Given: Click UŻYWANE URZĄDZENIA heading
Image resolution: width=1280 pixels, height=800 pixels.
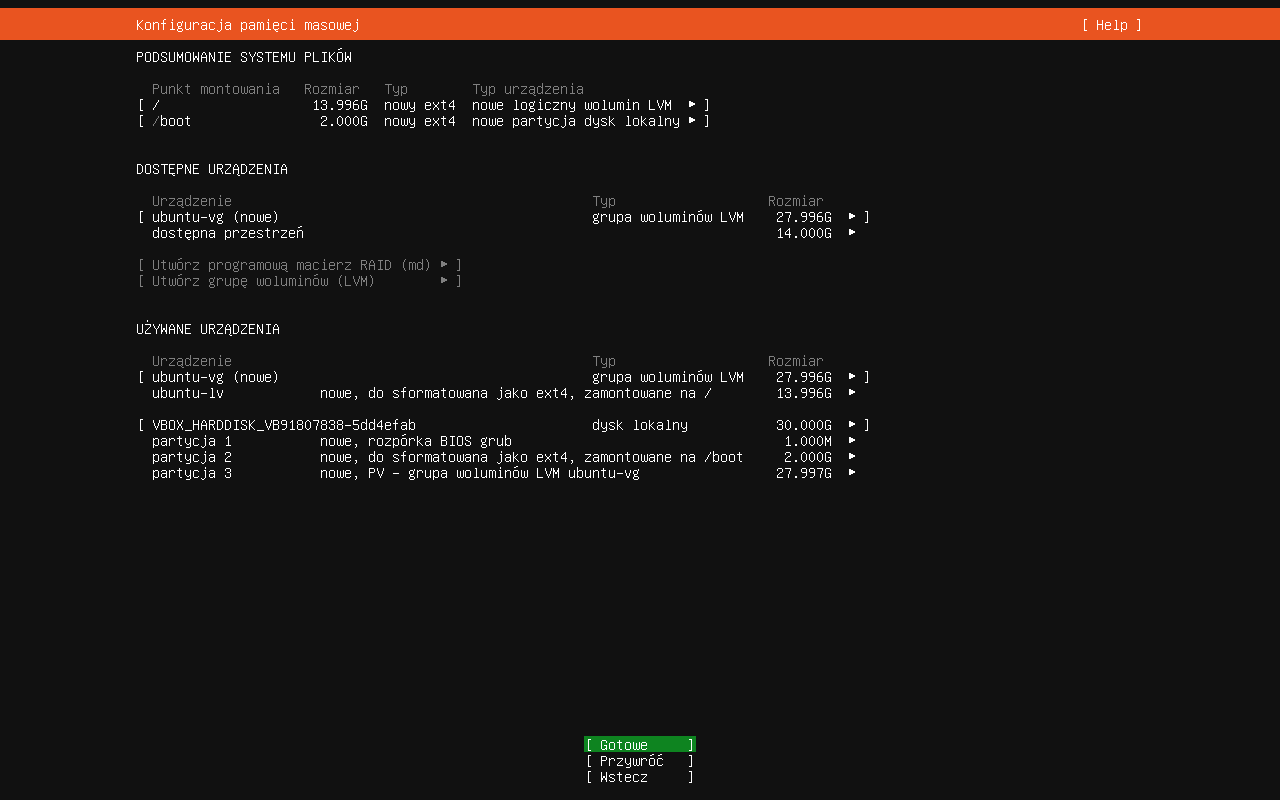Looking at the screenshot, I should (x=208, y=329).
